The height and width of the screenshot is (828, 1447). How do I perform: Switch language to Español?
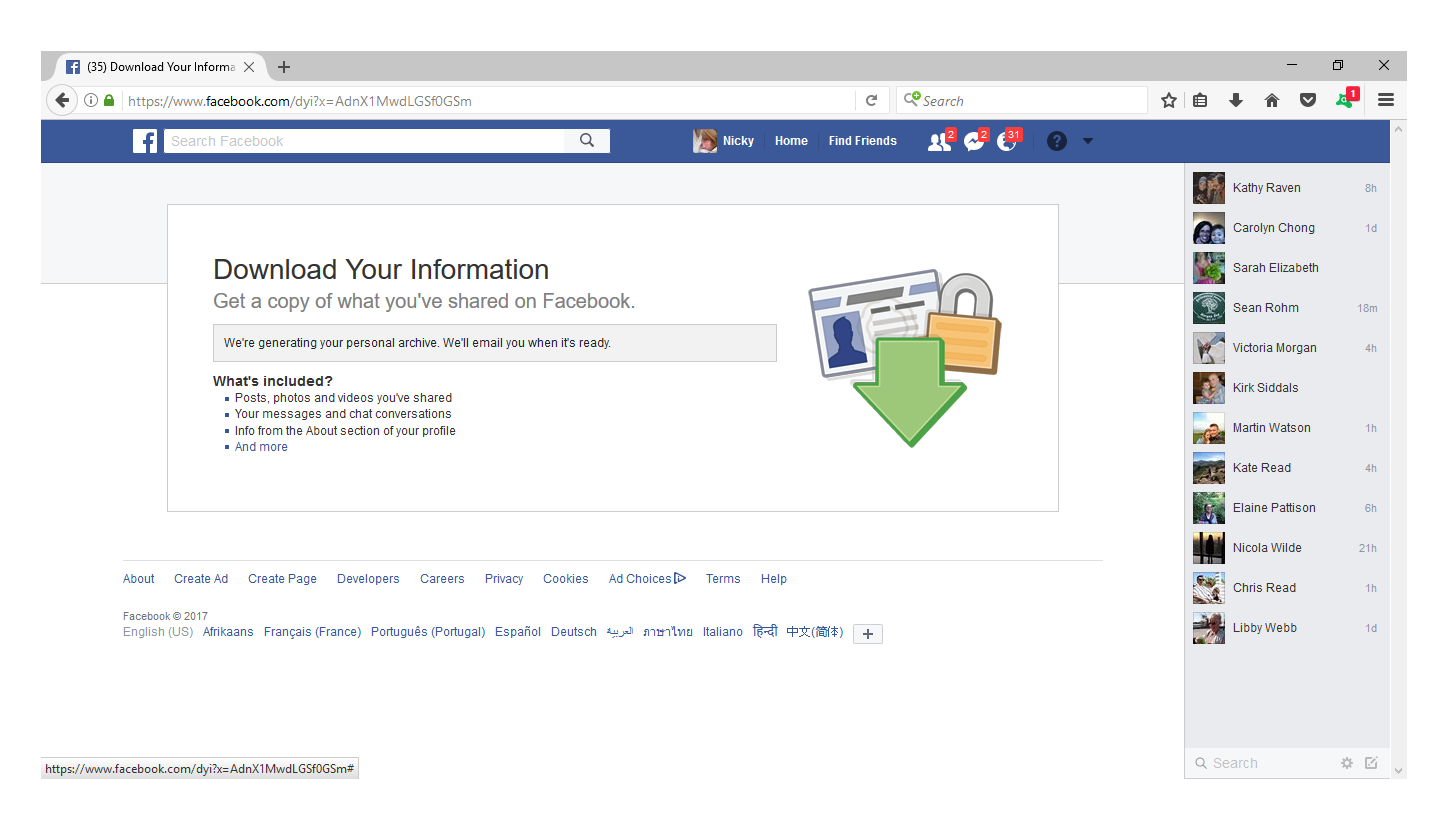[x=518, y=632]
